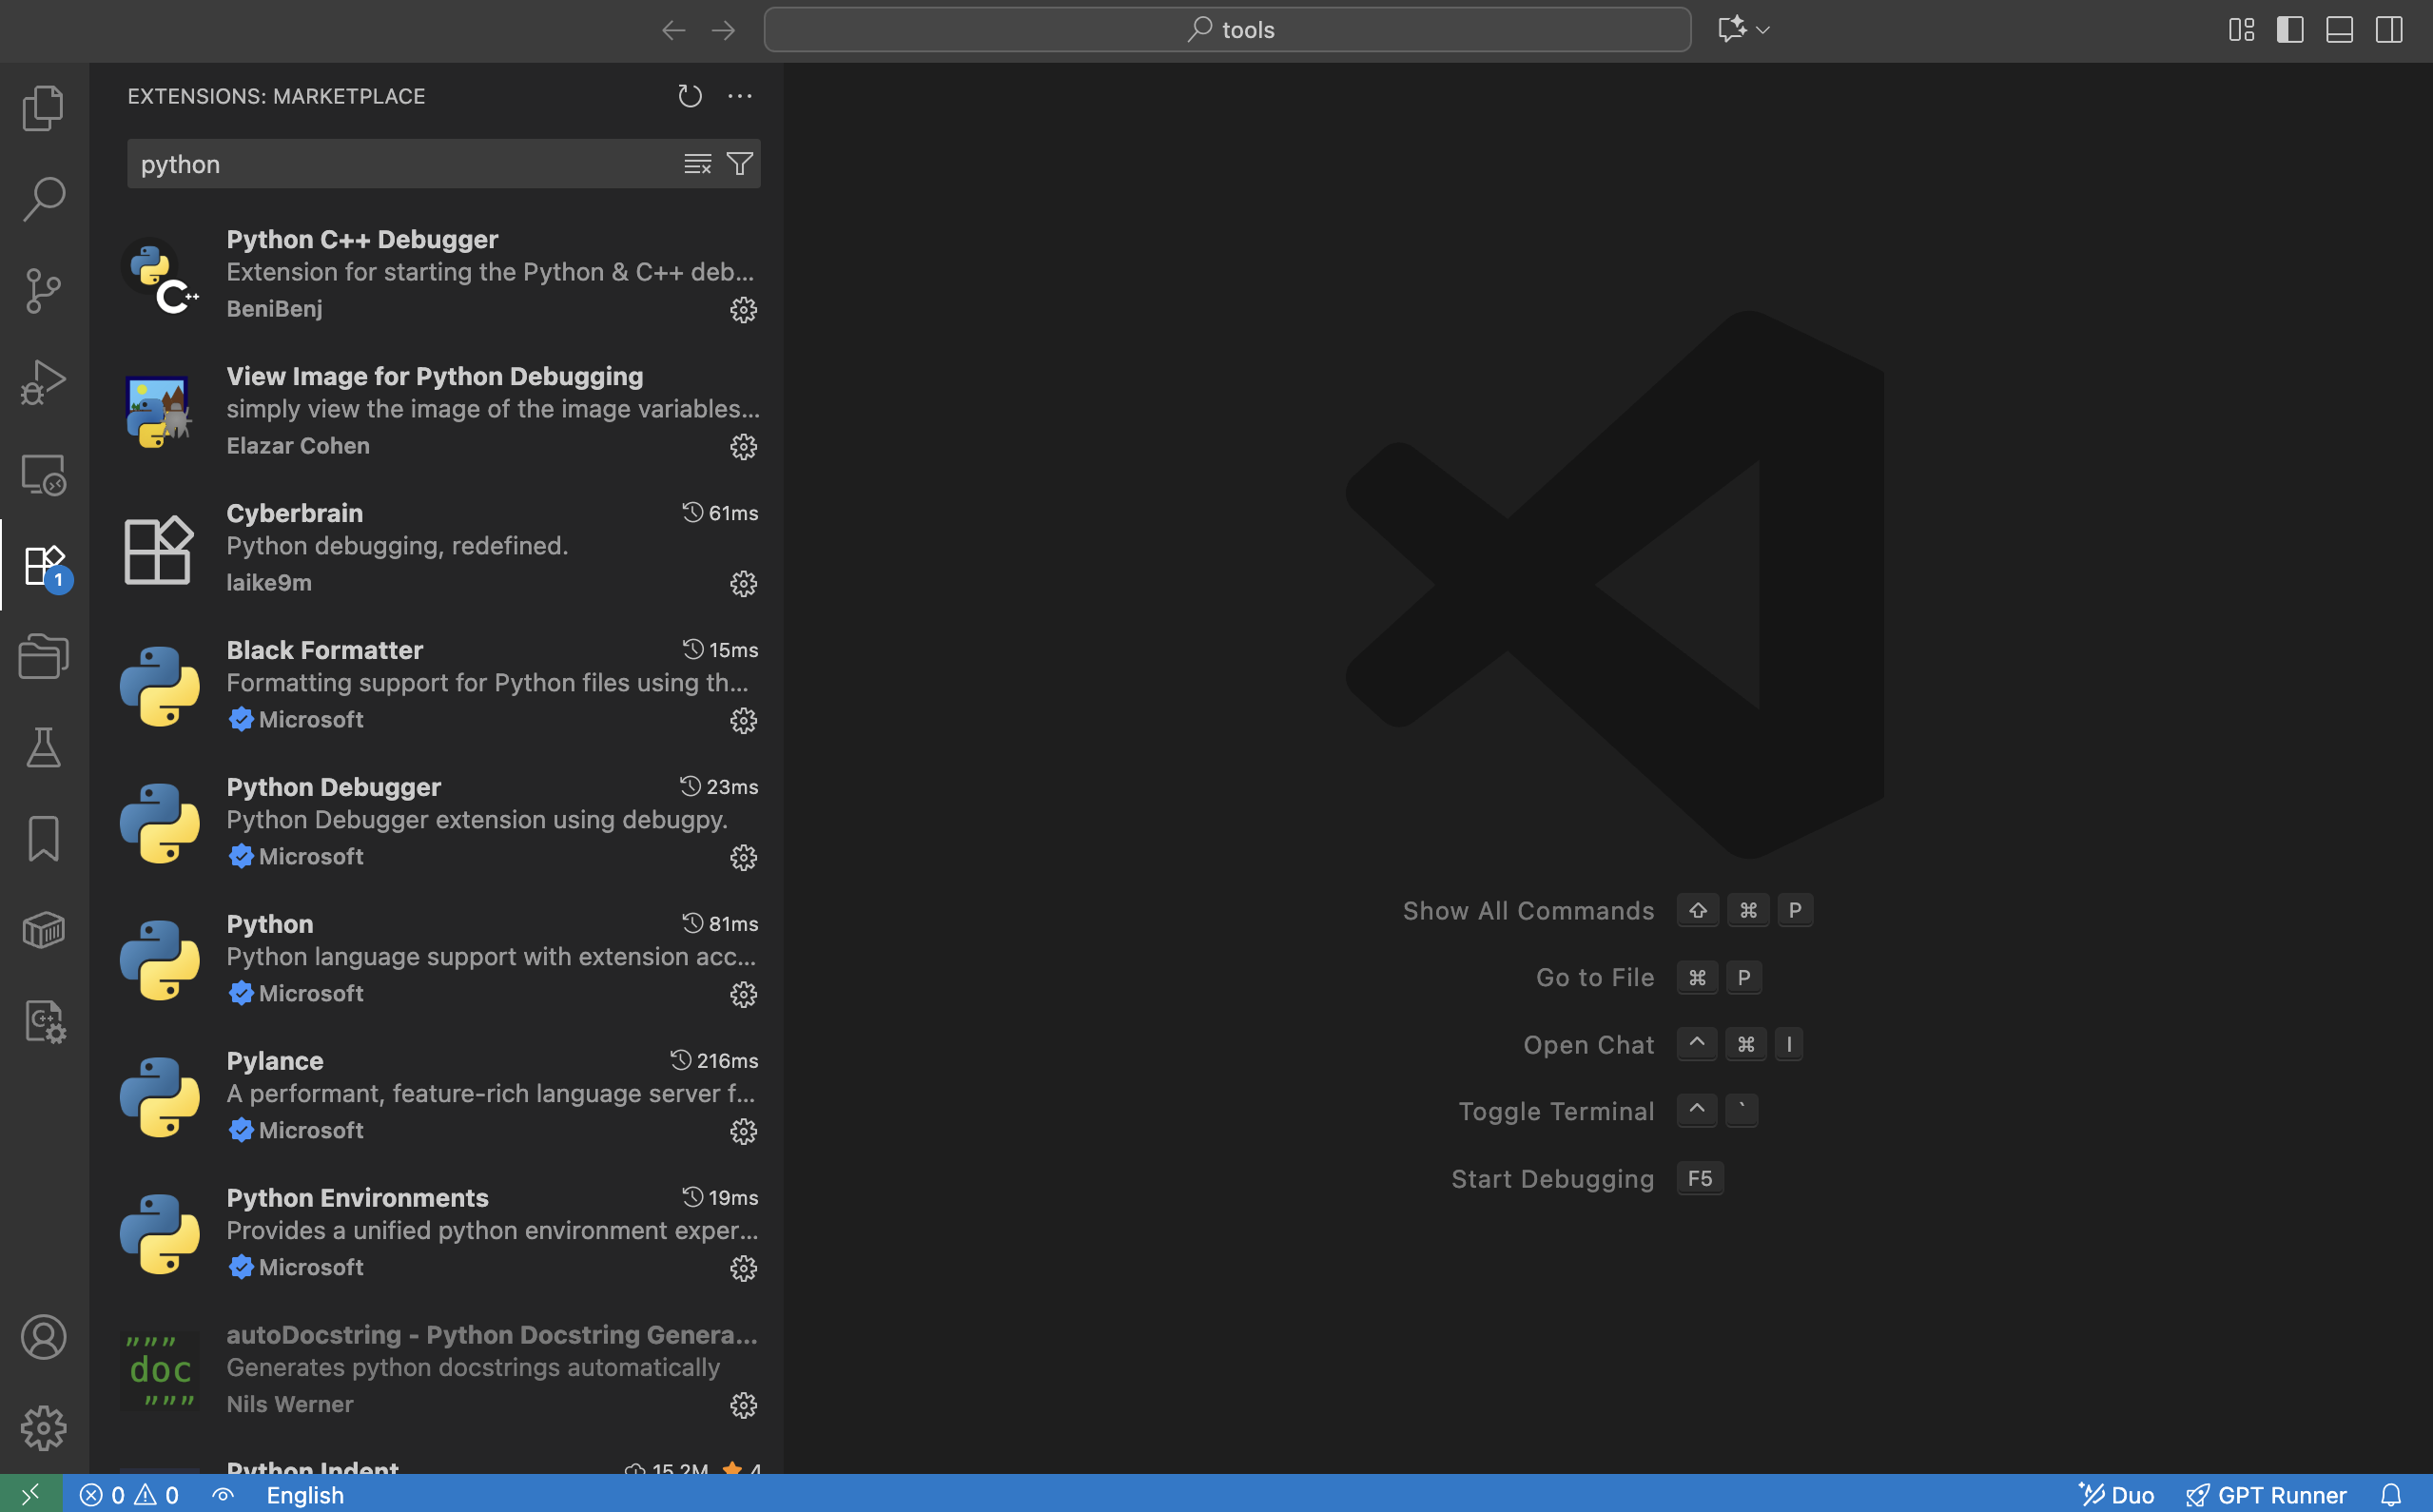Open the Testing flask view

tap(43, 747)
